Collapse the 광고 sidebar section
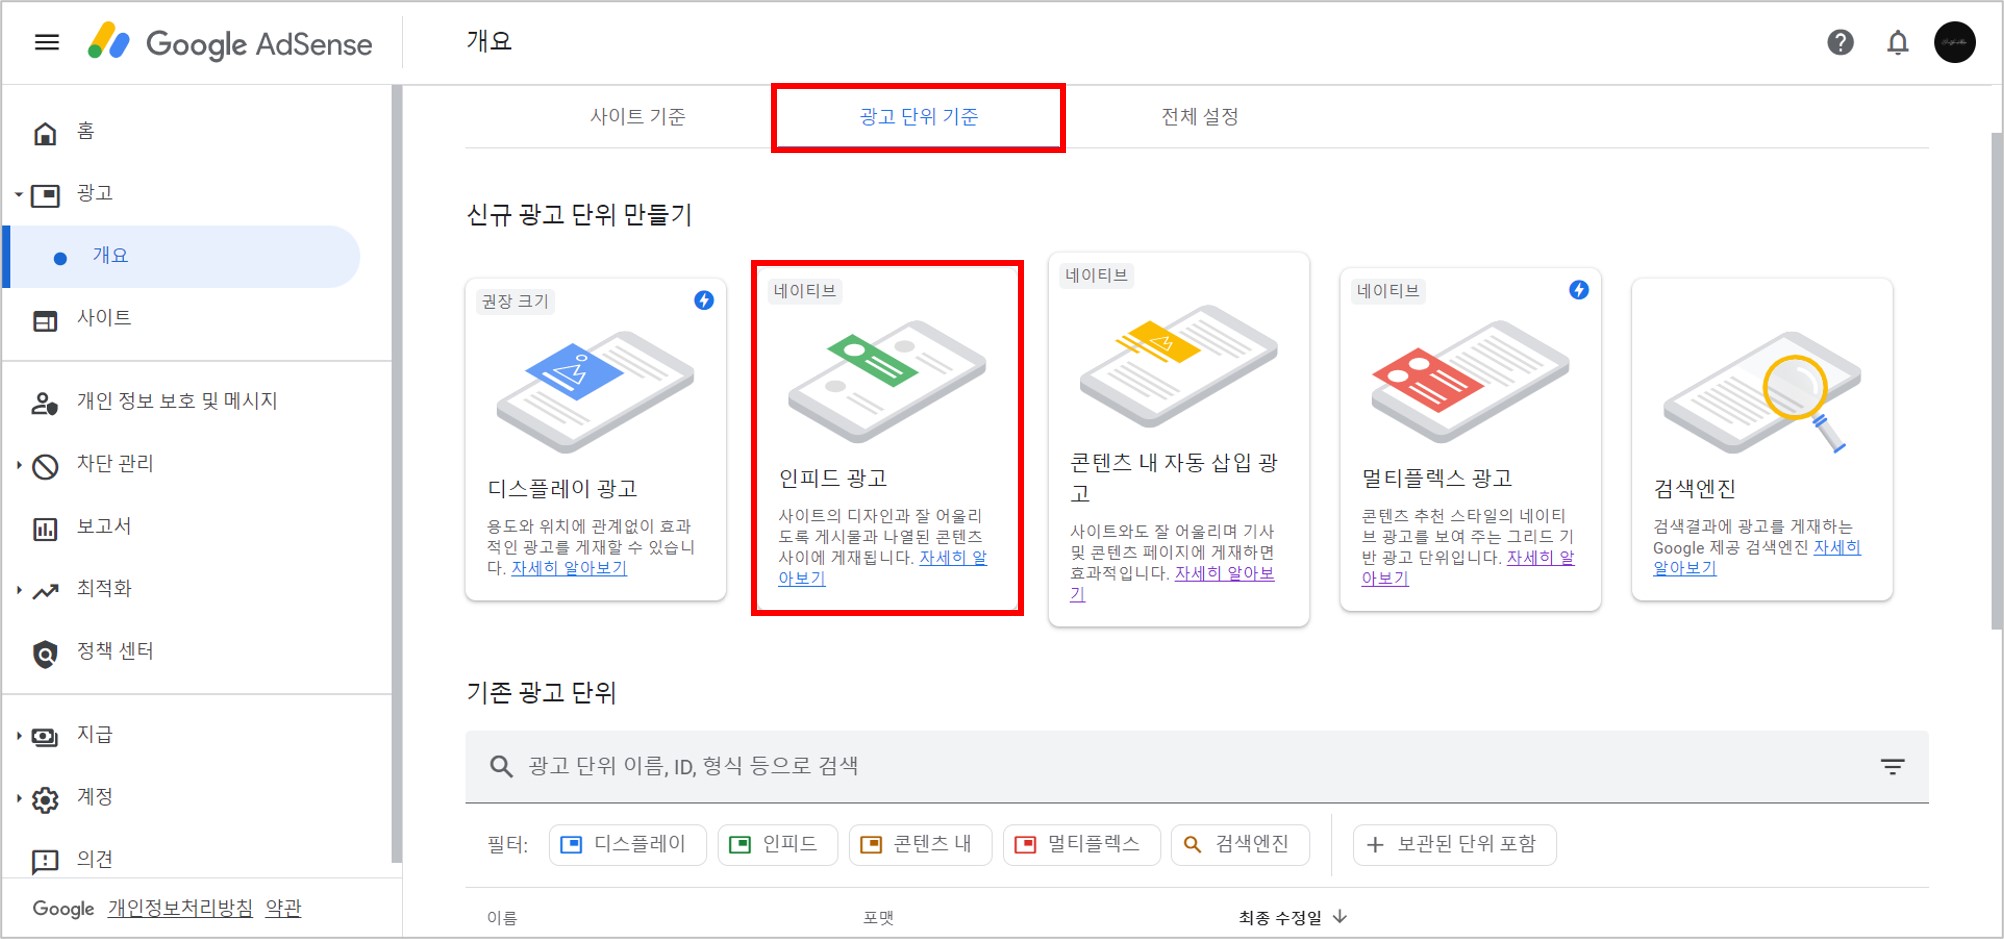This screenshot has width=2004, height=939. (x=17, y=194)
